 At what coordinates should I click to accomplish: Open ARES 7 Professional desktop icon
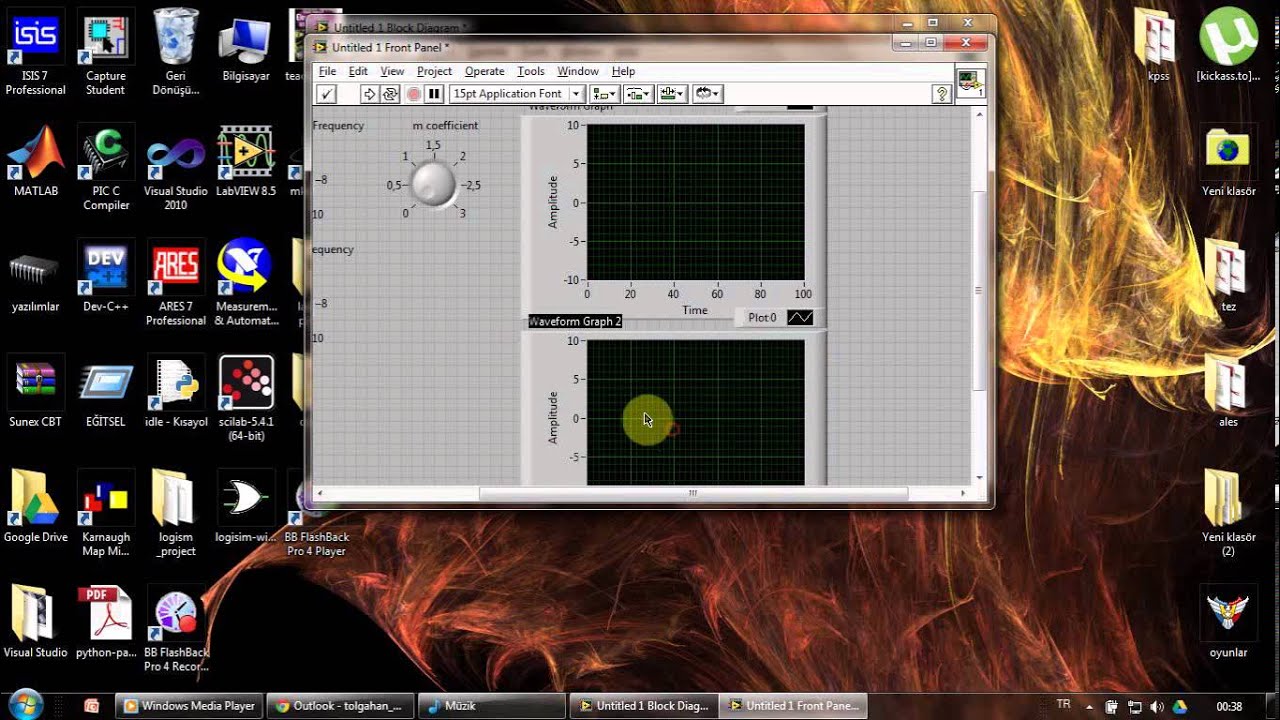click(175, 284)
